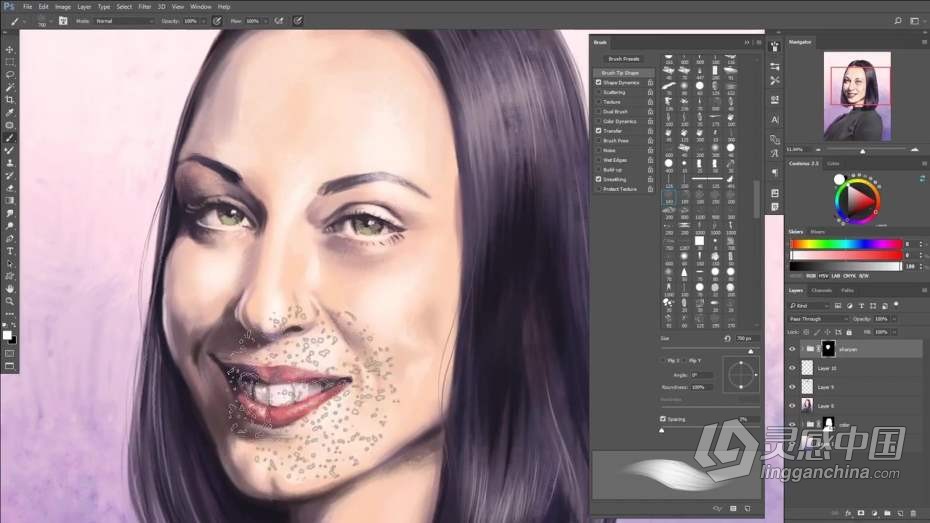930x523 pixels.
Task: Select the Type tool
Action: [x=10, y=251]
